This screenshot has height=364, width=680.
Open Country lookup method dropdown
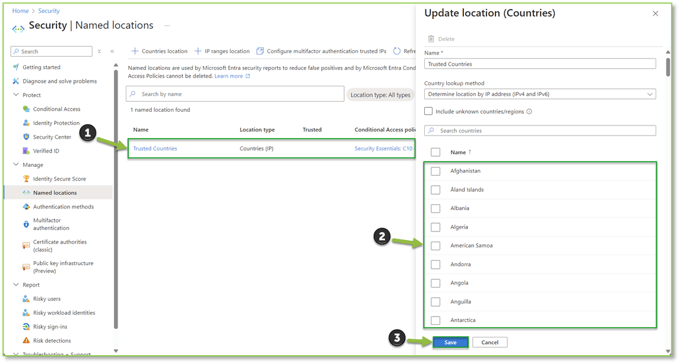(x=540, y=94)
